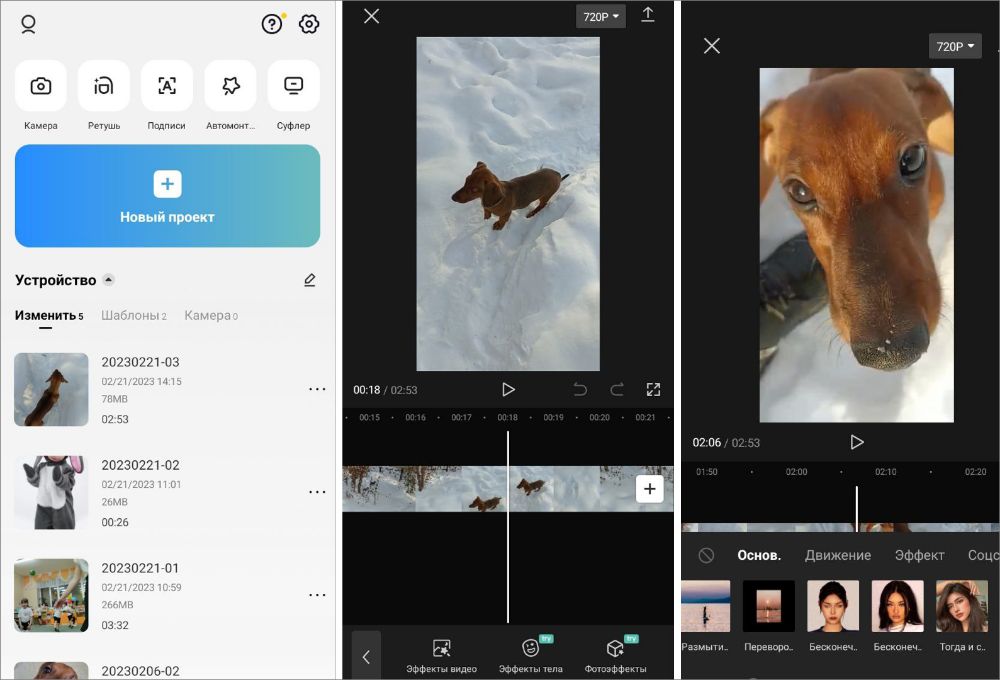This screenshot has width=1000, height=680.
Task: Open the 720P resolution dropdown in middle editor
Action: coord(600,17)
